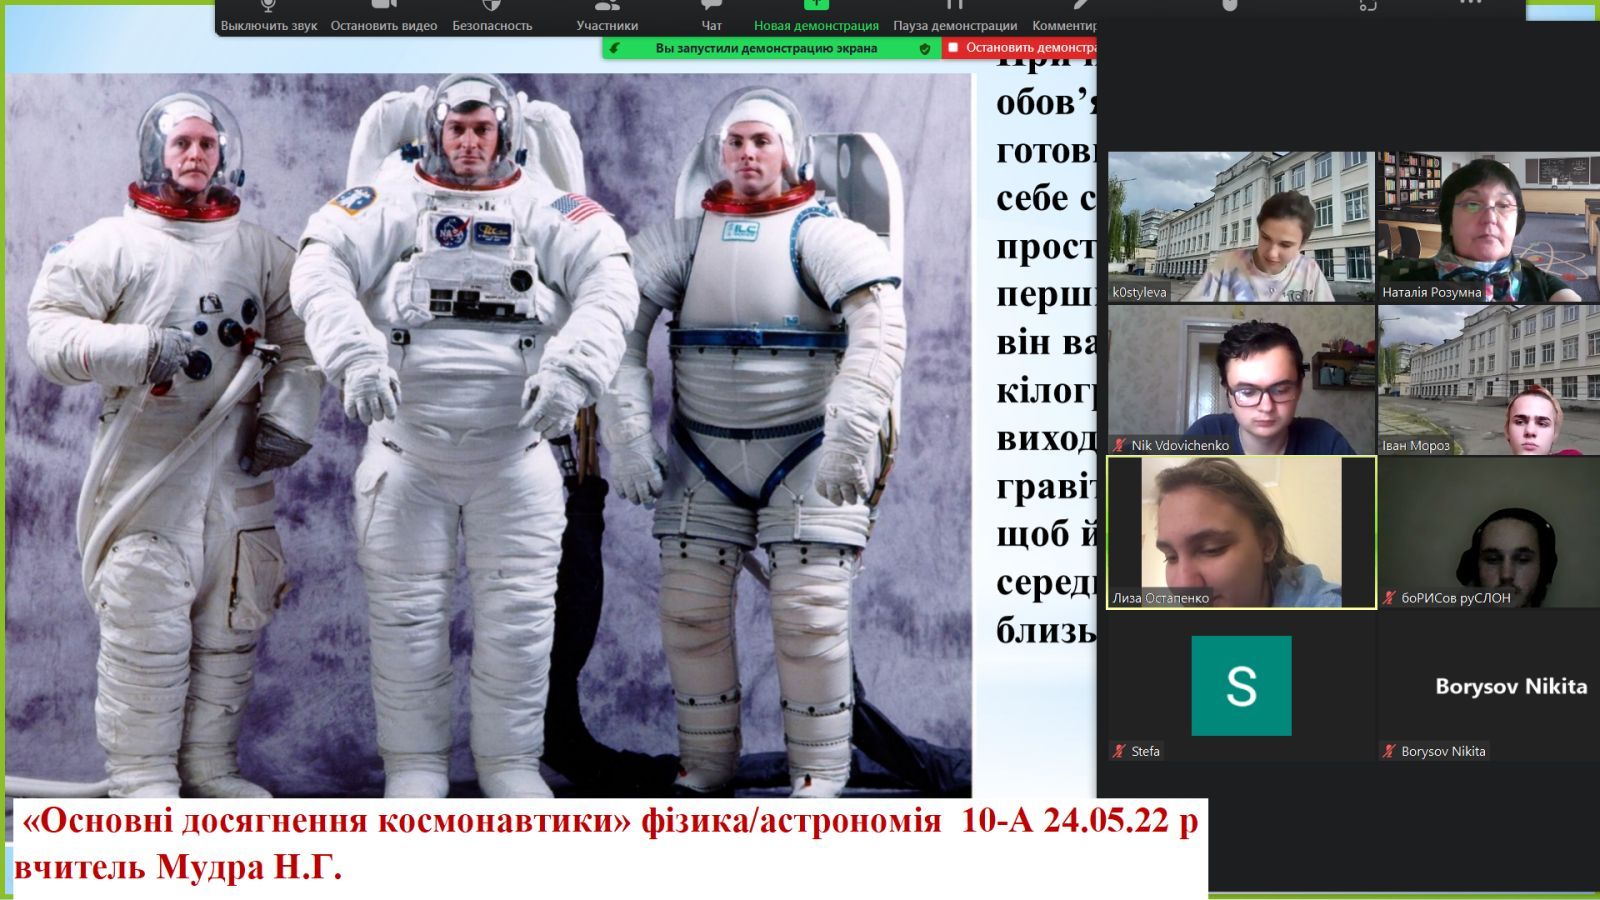
Task: Click muted mic icon beside боРИСов руСЛОН
Action: click(x=1389, y=598)
